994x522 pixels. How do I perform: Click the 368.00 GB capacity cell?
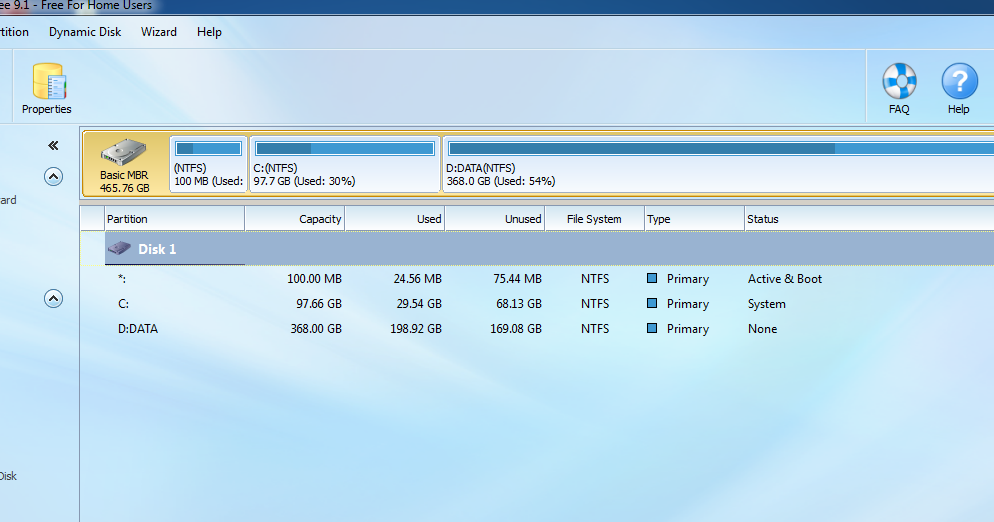[x=316, y=329]
